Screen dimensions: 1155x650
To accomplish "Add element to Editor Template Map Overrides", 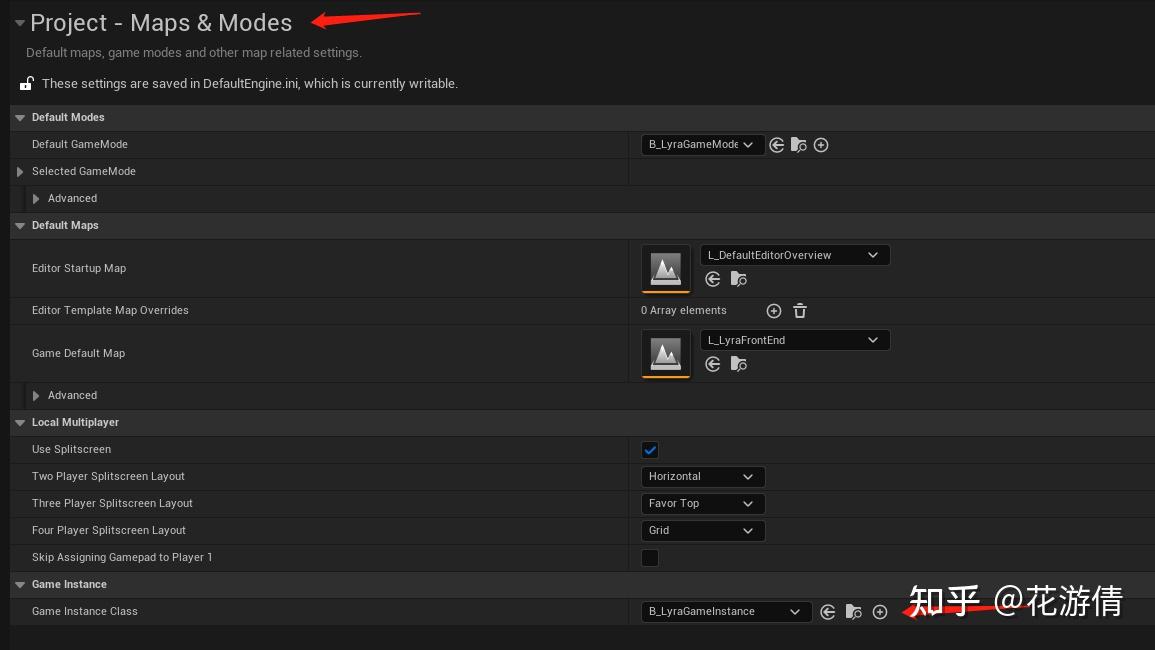I will point(773,311).
